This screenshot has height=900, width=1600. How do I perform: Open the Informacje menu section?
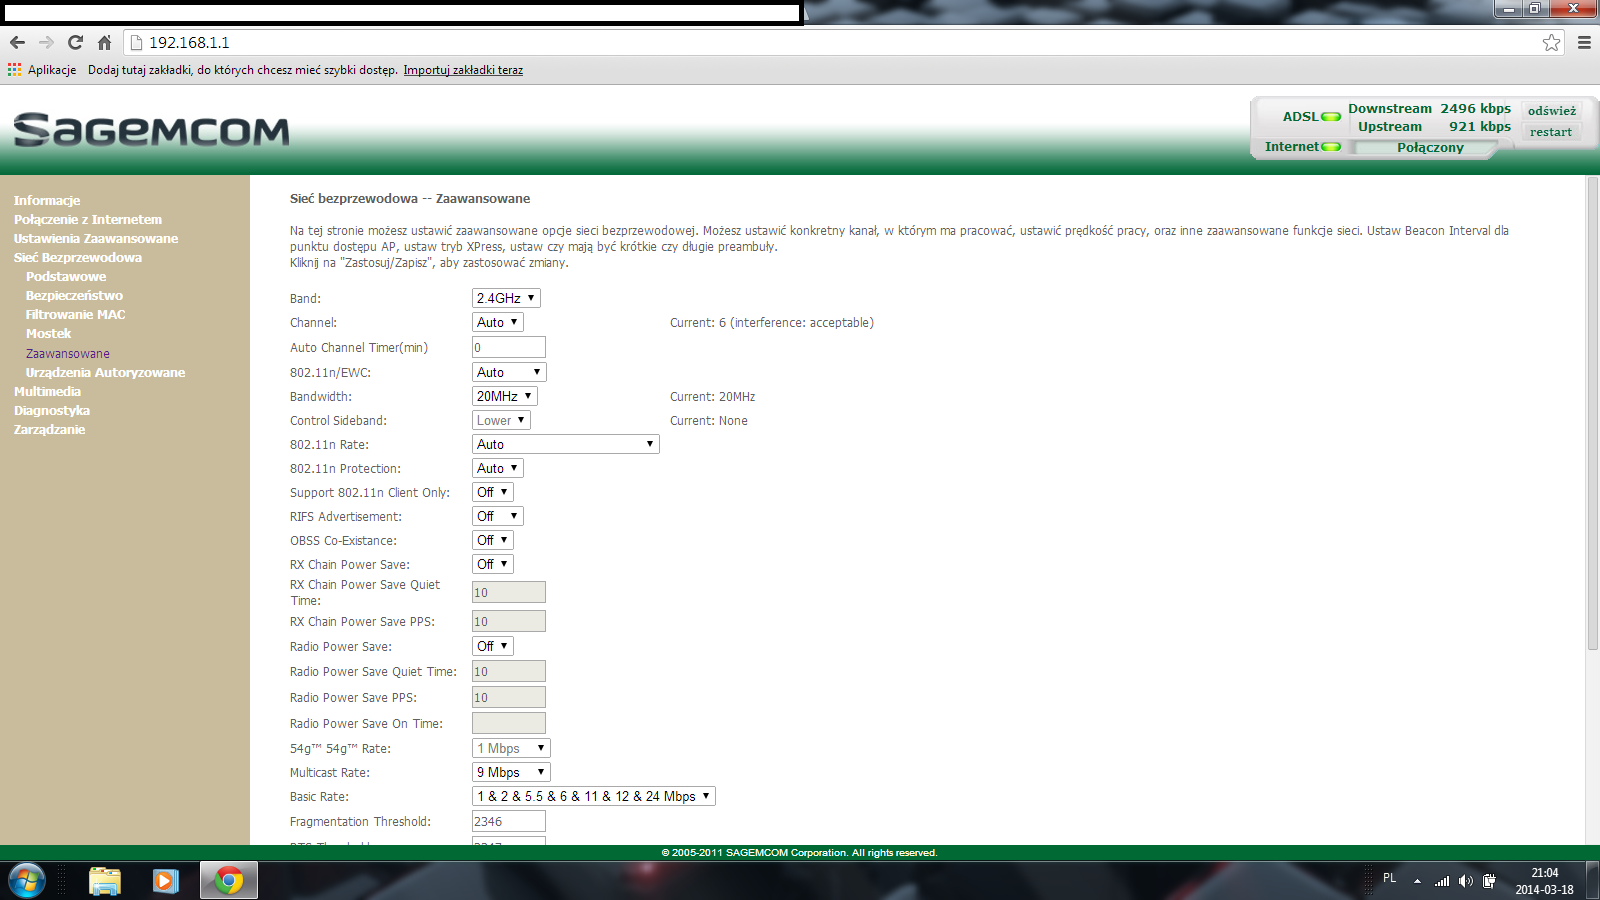click(47, 200)
